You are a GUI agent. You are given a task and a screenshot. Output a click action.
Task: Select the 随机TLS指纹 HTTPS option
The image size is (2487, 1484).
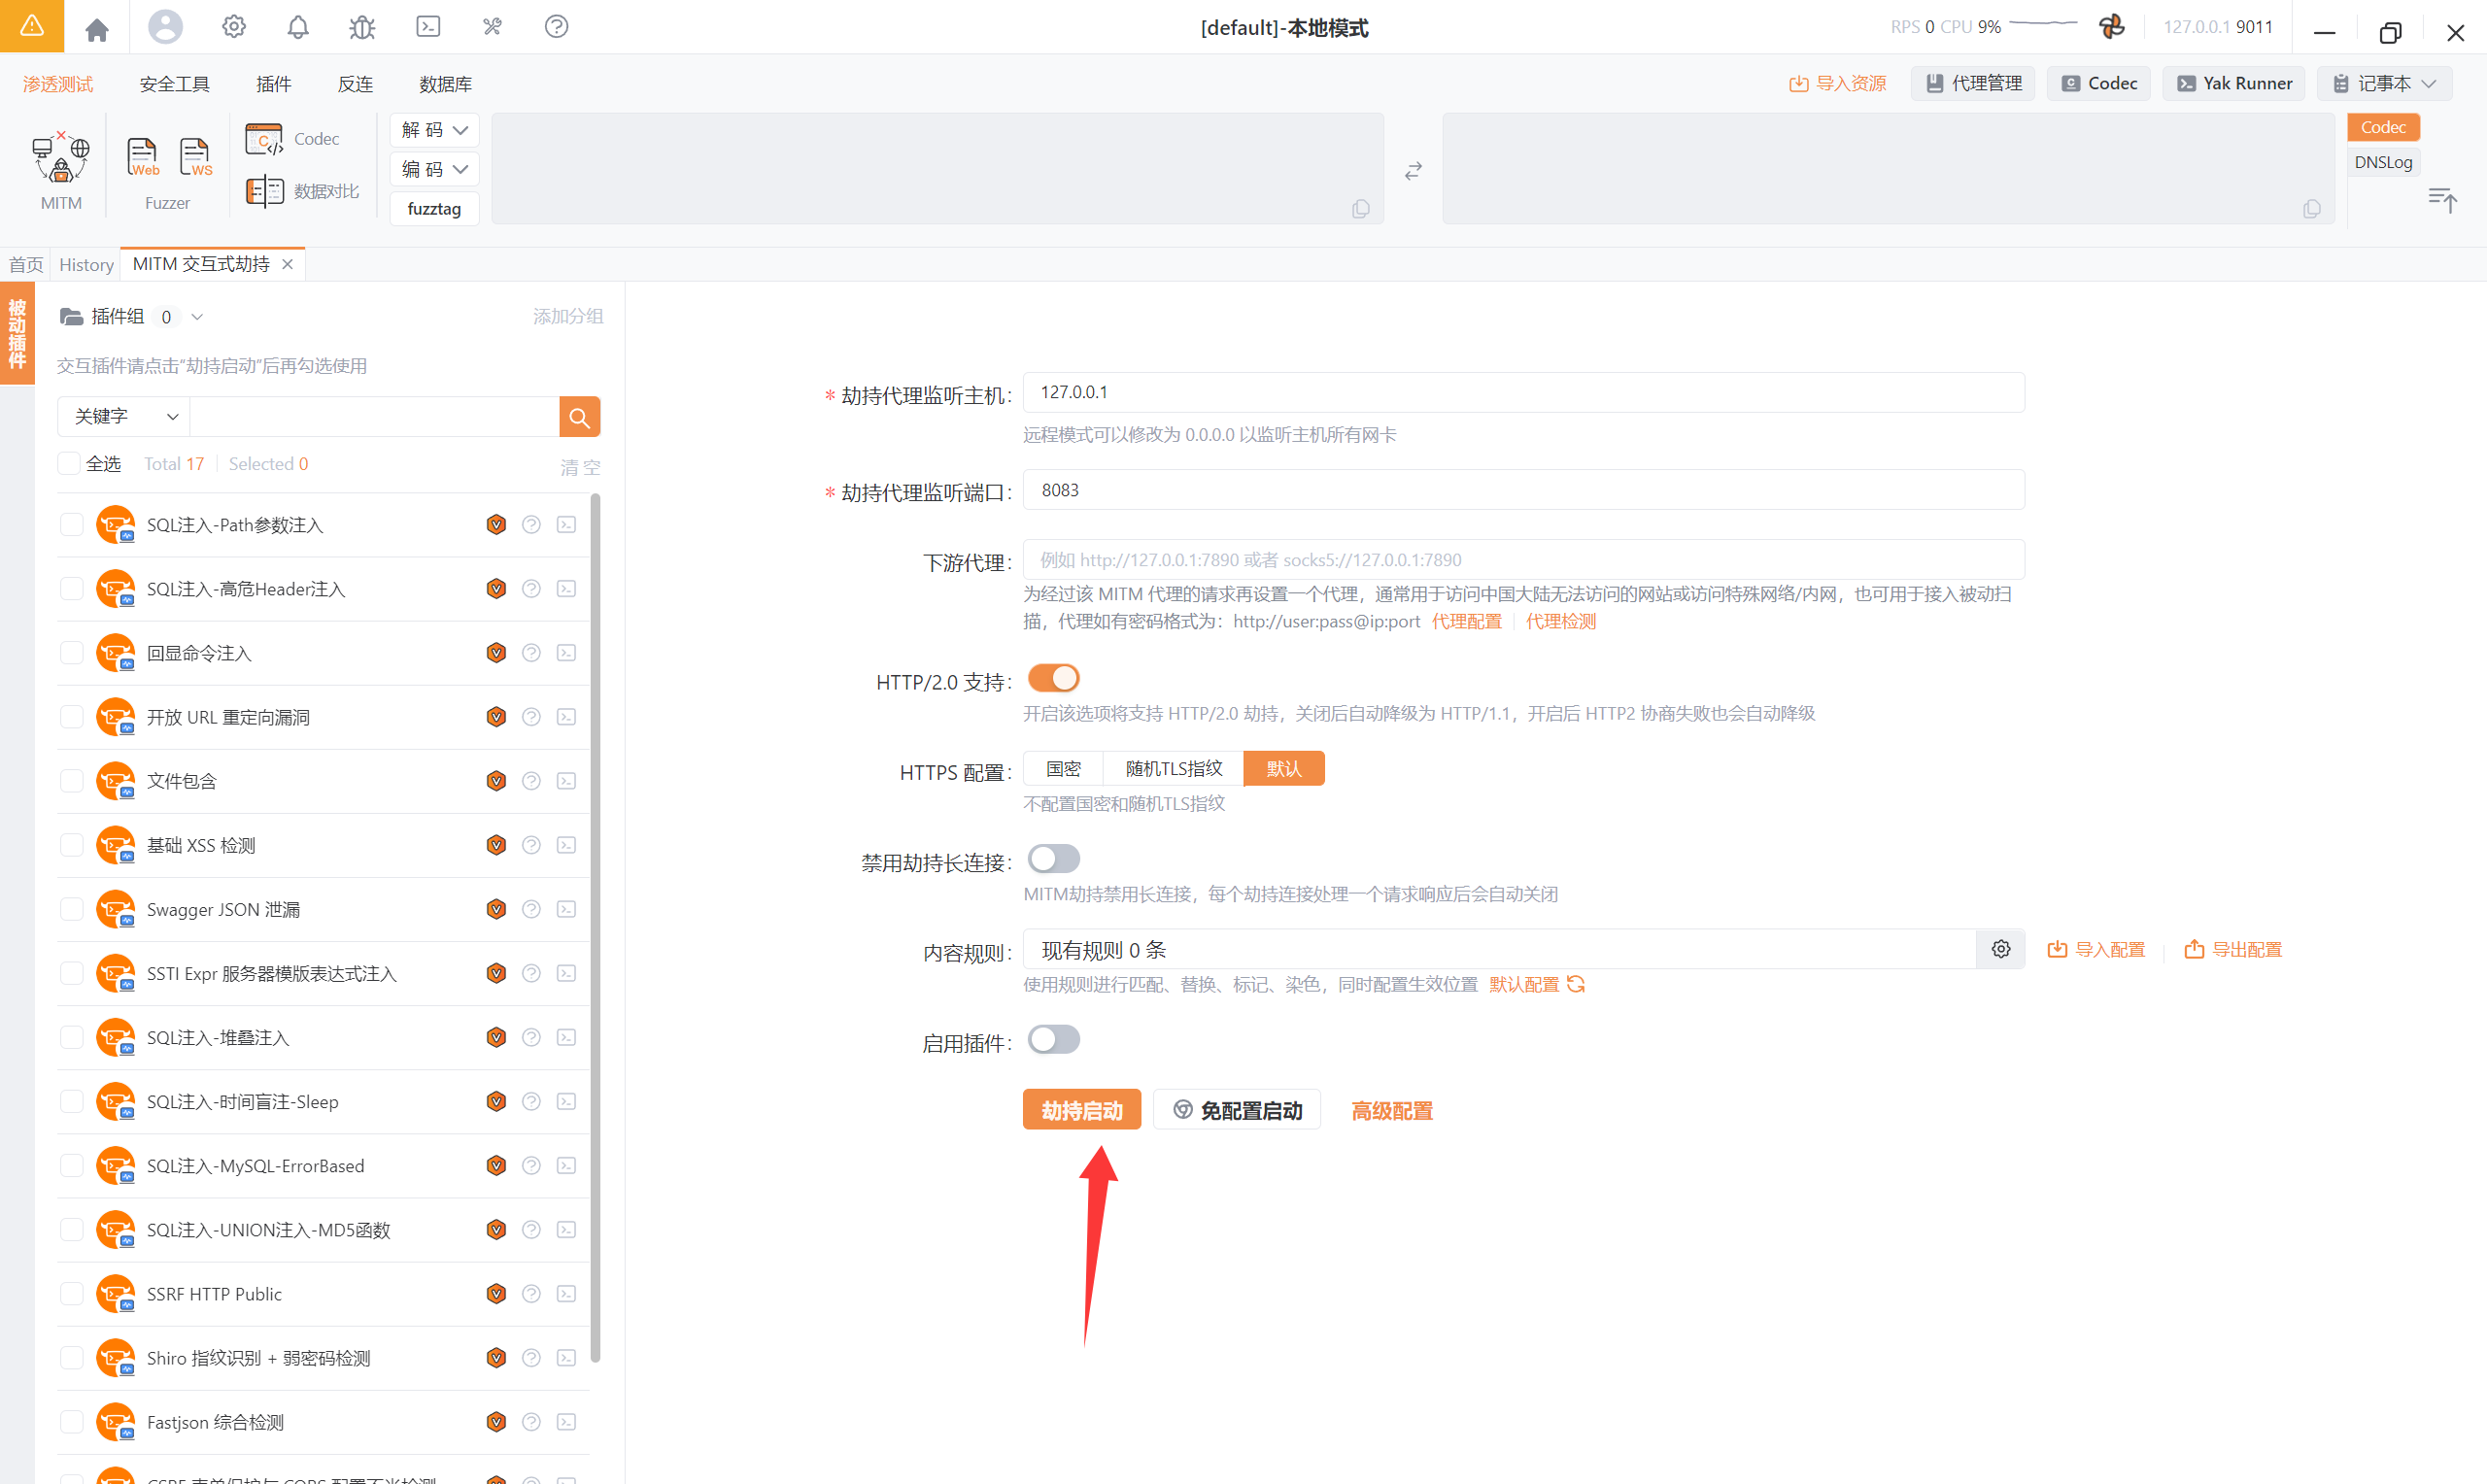pos(1174,769)
